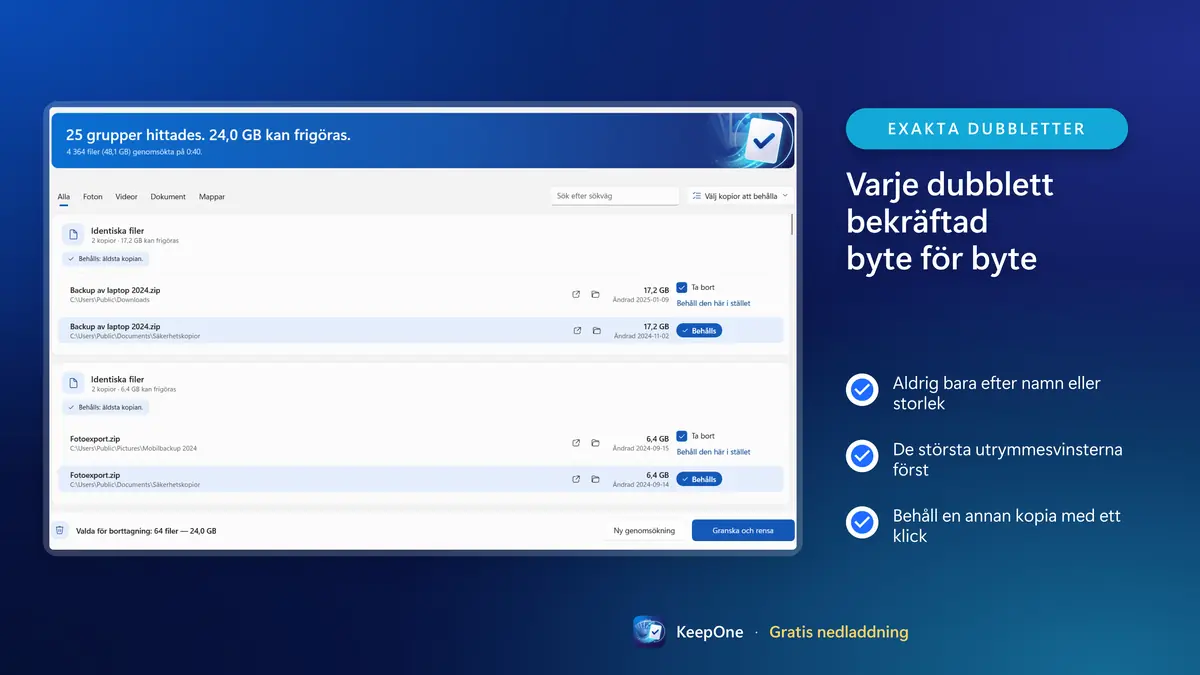Select Fotoexport.zip row in Documents\Säkerhetskopior
This screenshot has height=675, width=1200.
click(420, 479)
